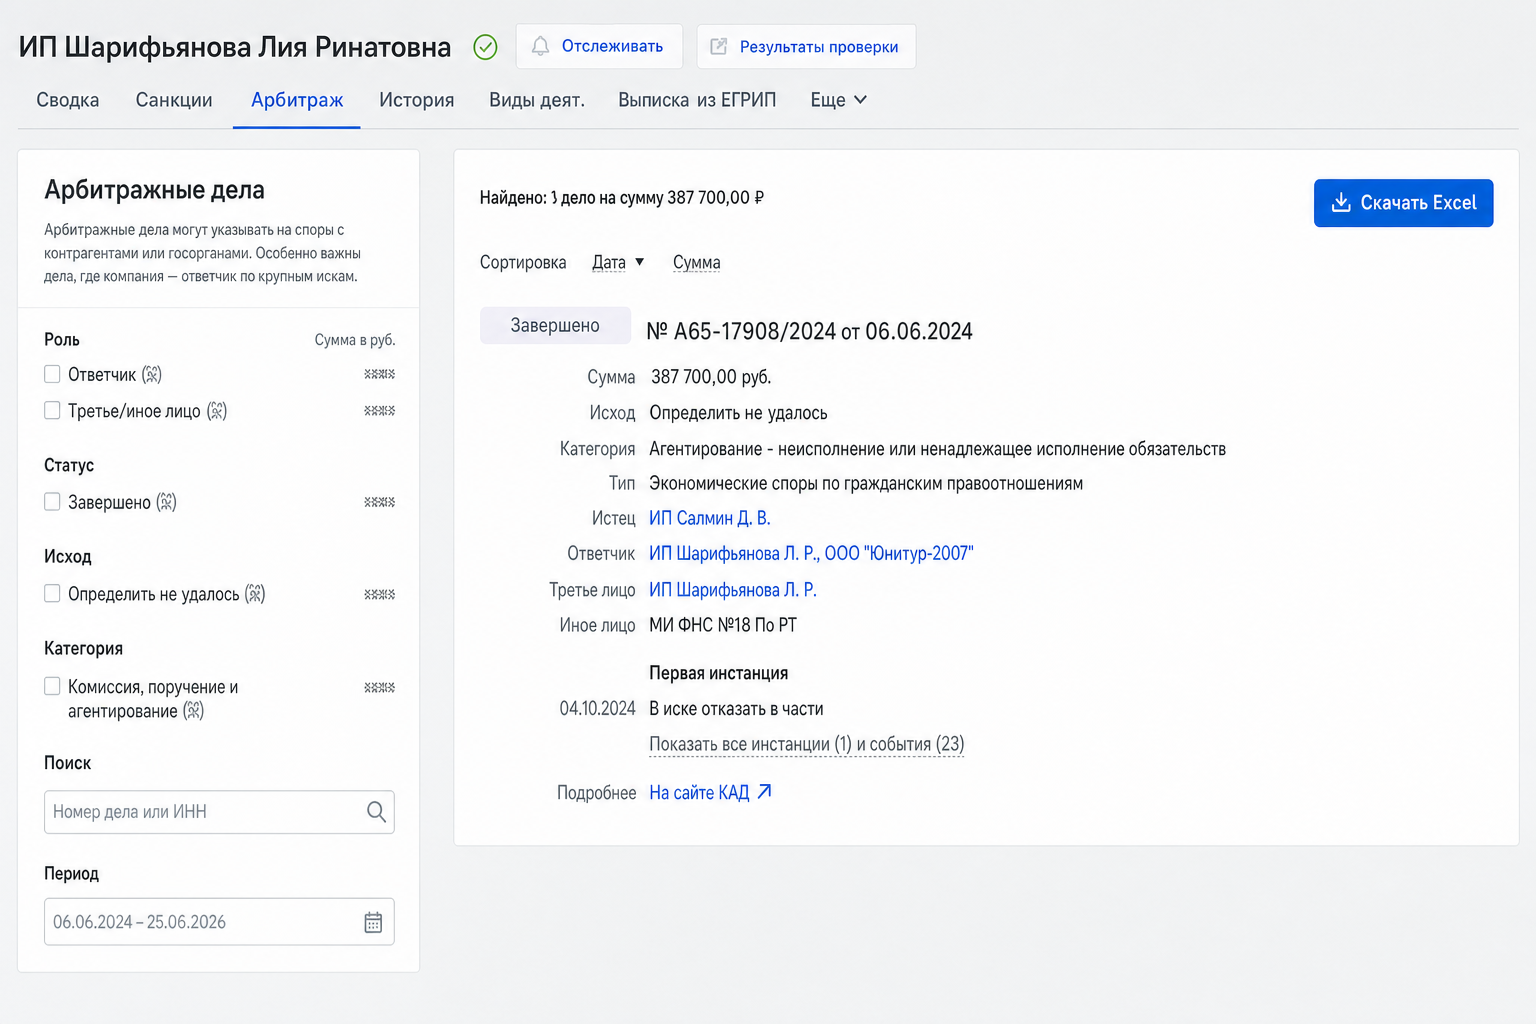The width and height of the screenshot is (1536, 1024).
Task: Click the green verified checkmark icon
Action: [485, 47]
